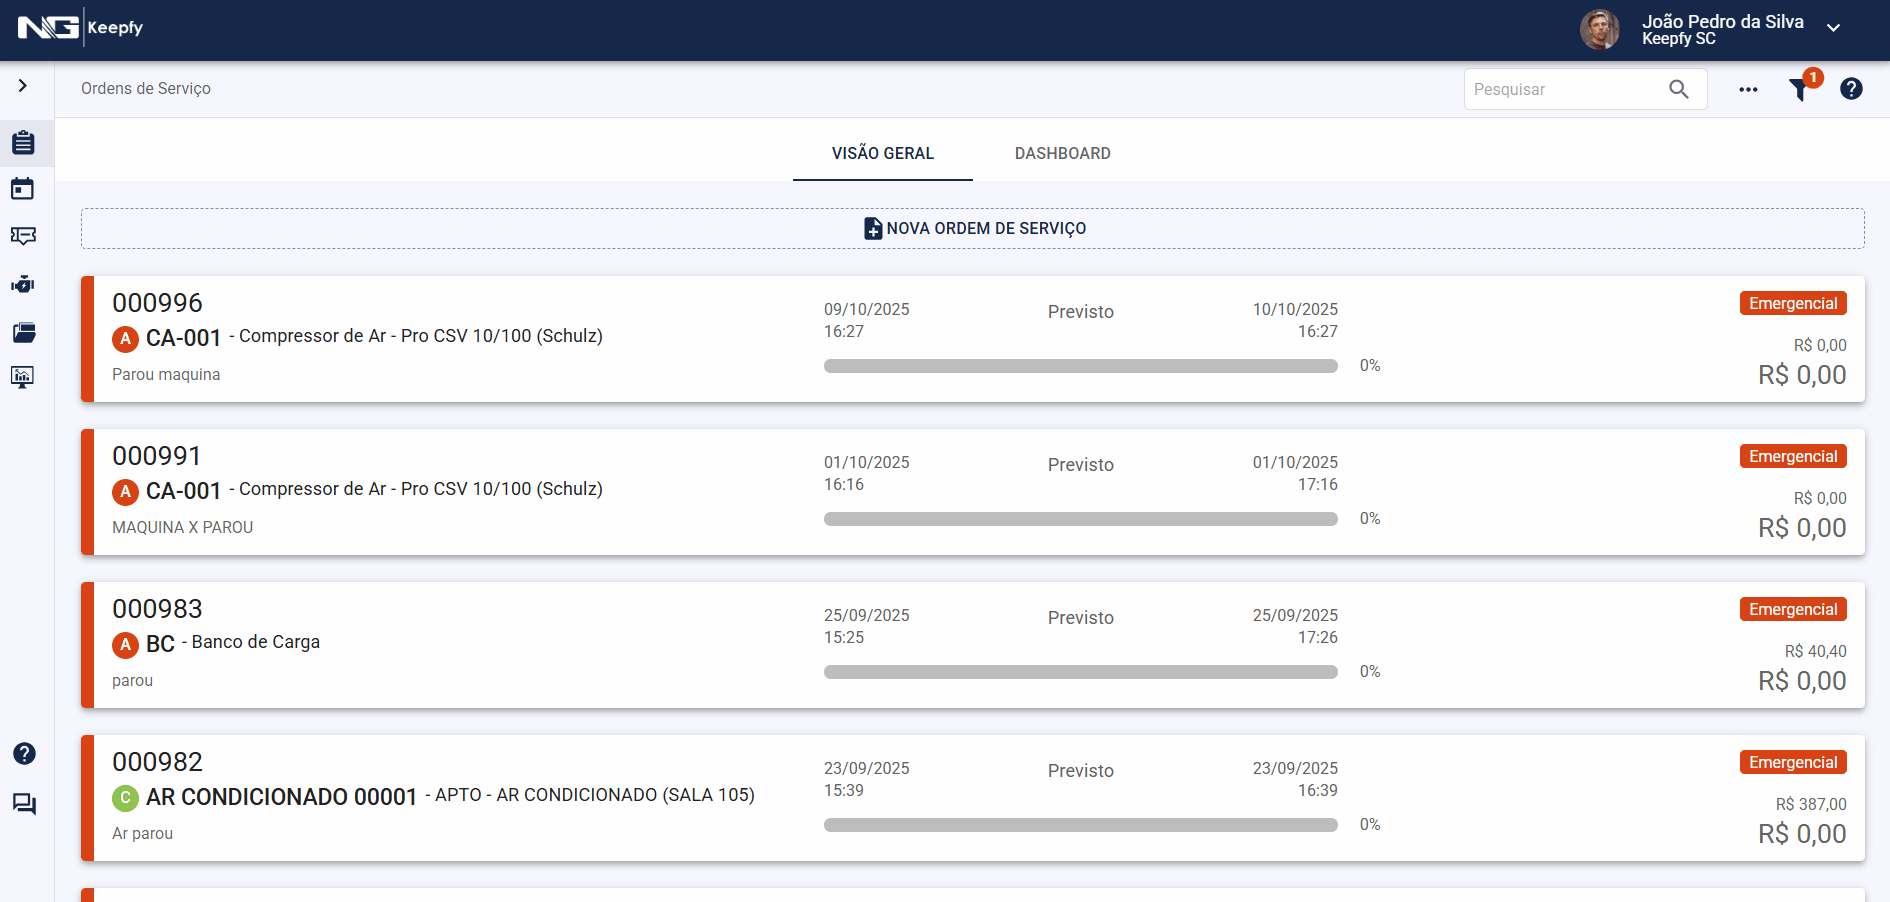Click the Emergencial tag on order 000982
1890x902 pixels.
click(x=1792, y=762)
